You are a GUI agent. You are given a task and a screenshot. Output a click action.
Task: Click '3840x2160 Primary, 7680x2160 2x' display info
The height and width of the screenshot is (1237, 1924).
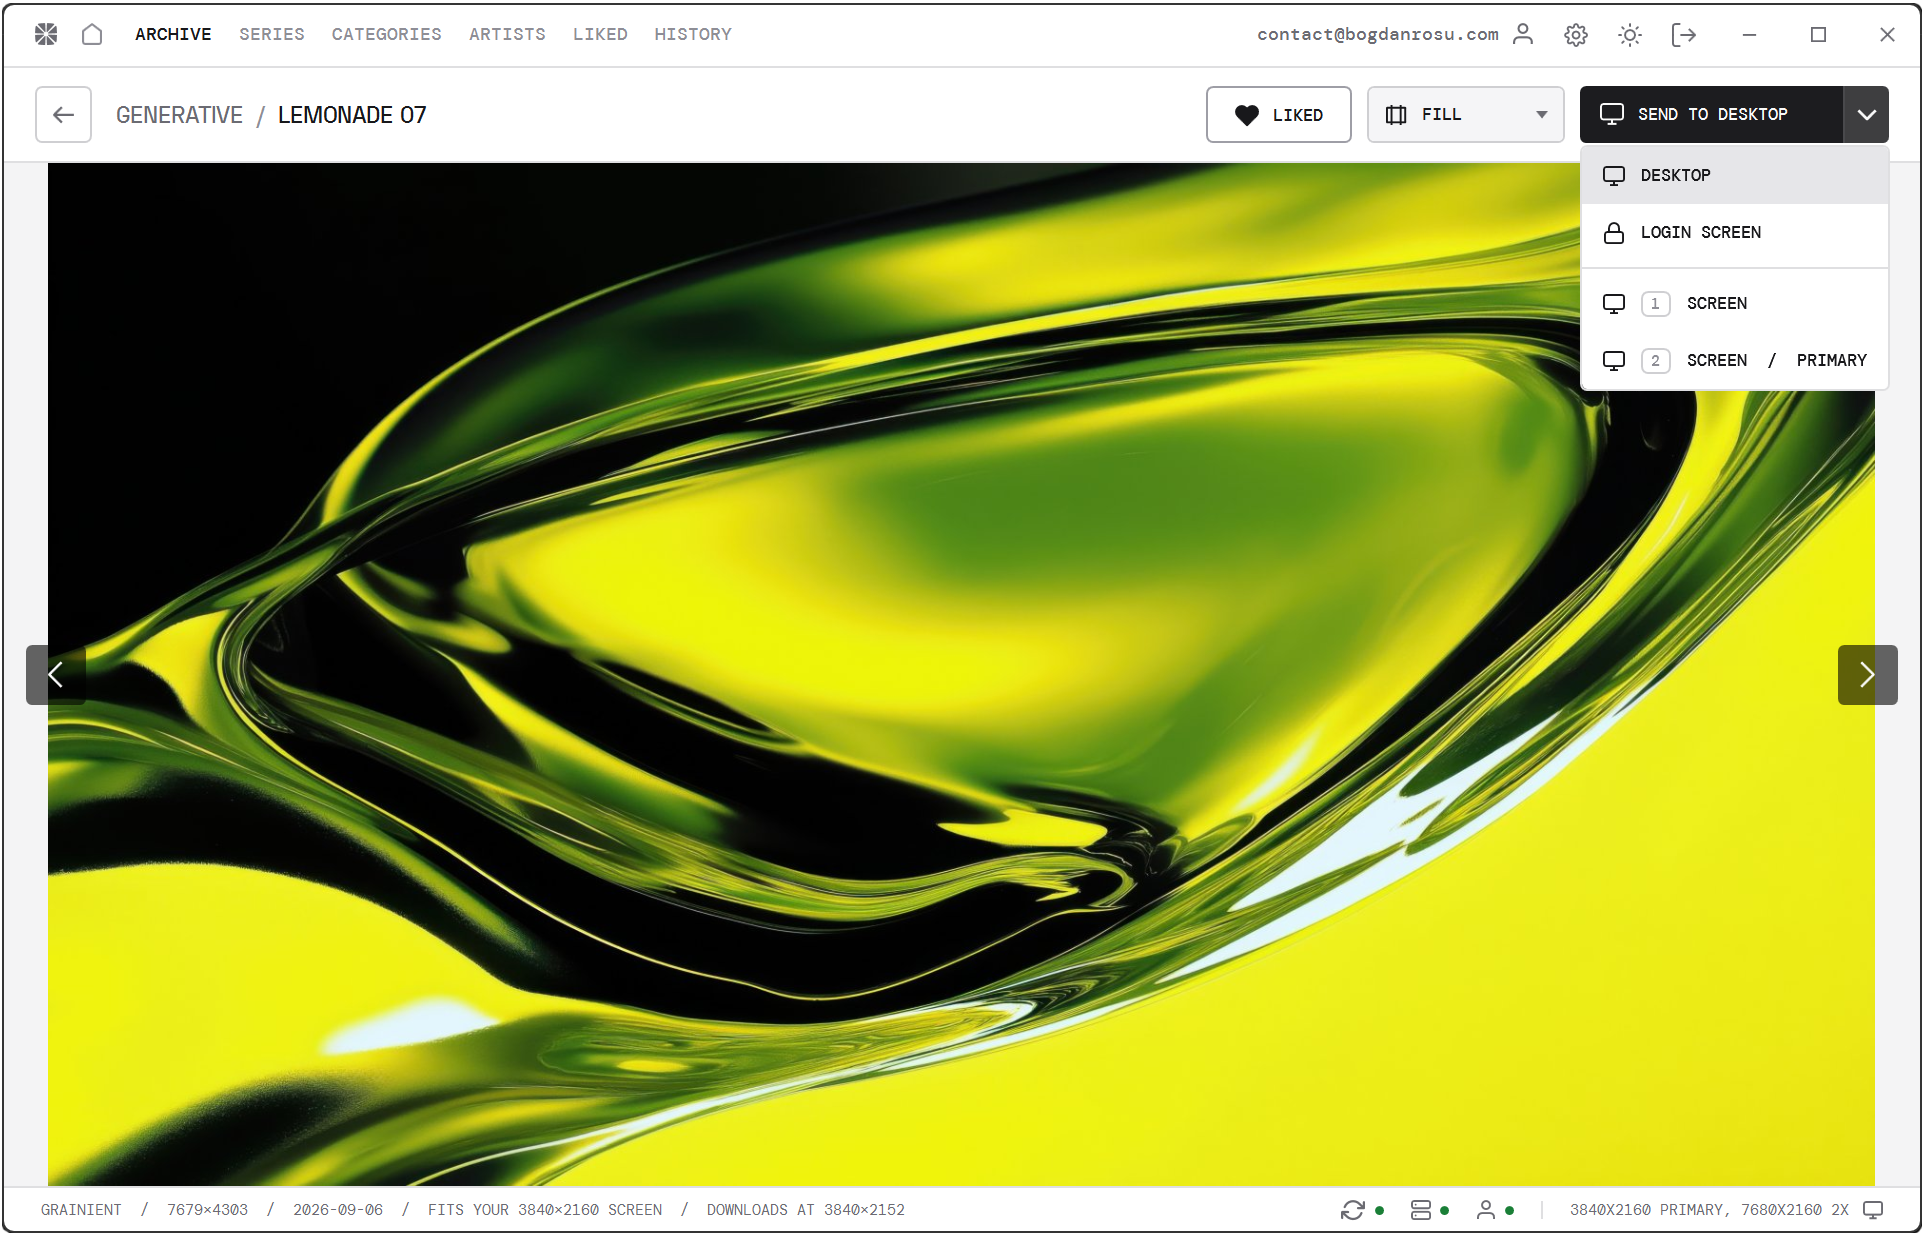pyautogui.click(x=1709, y=1210)
